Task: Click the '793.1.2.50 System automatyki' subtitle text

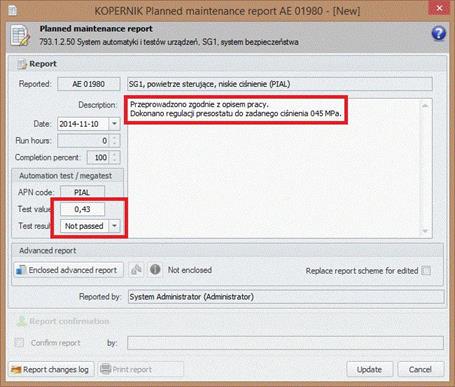Action: [x=169, y=42]
